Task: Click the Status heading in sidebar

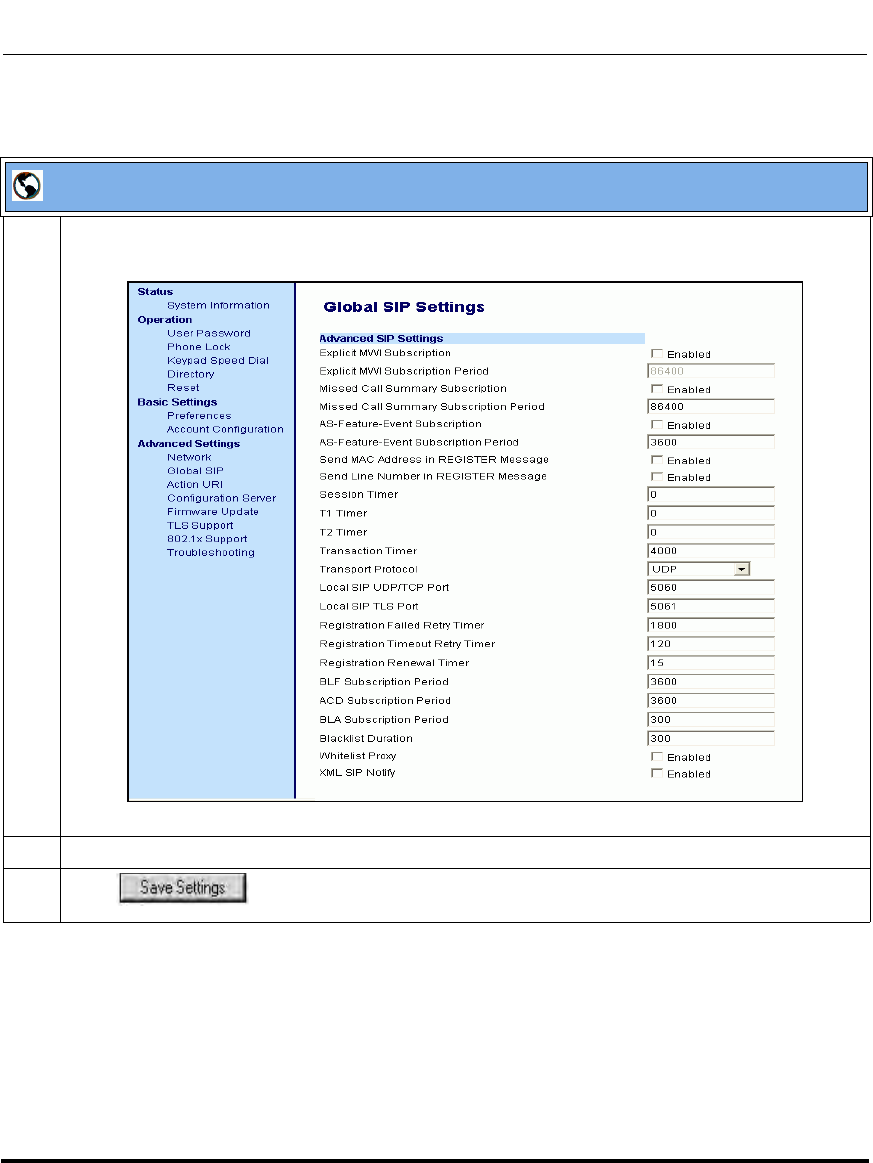Action: 155,292
